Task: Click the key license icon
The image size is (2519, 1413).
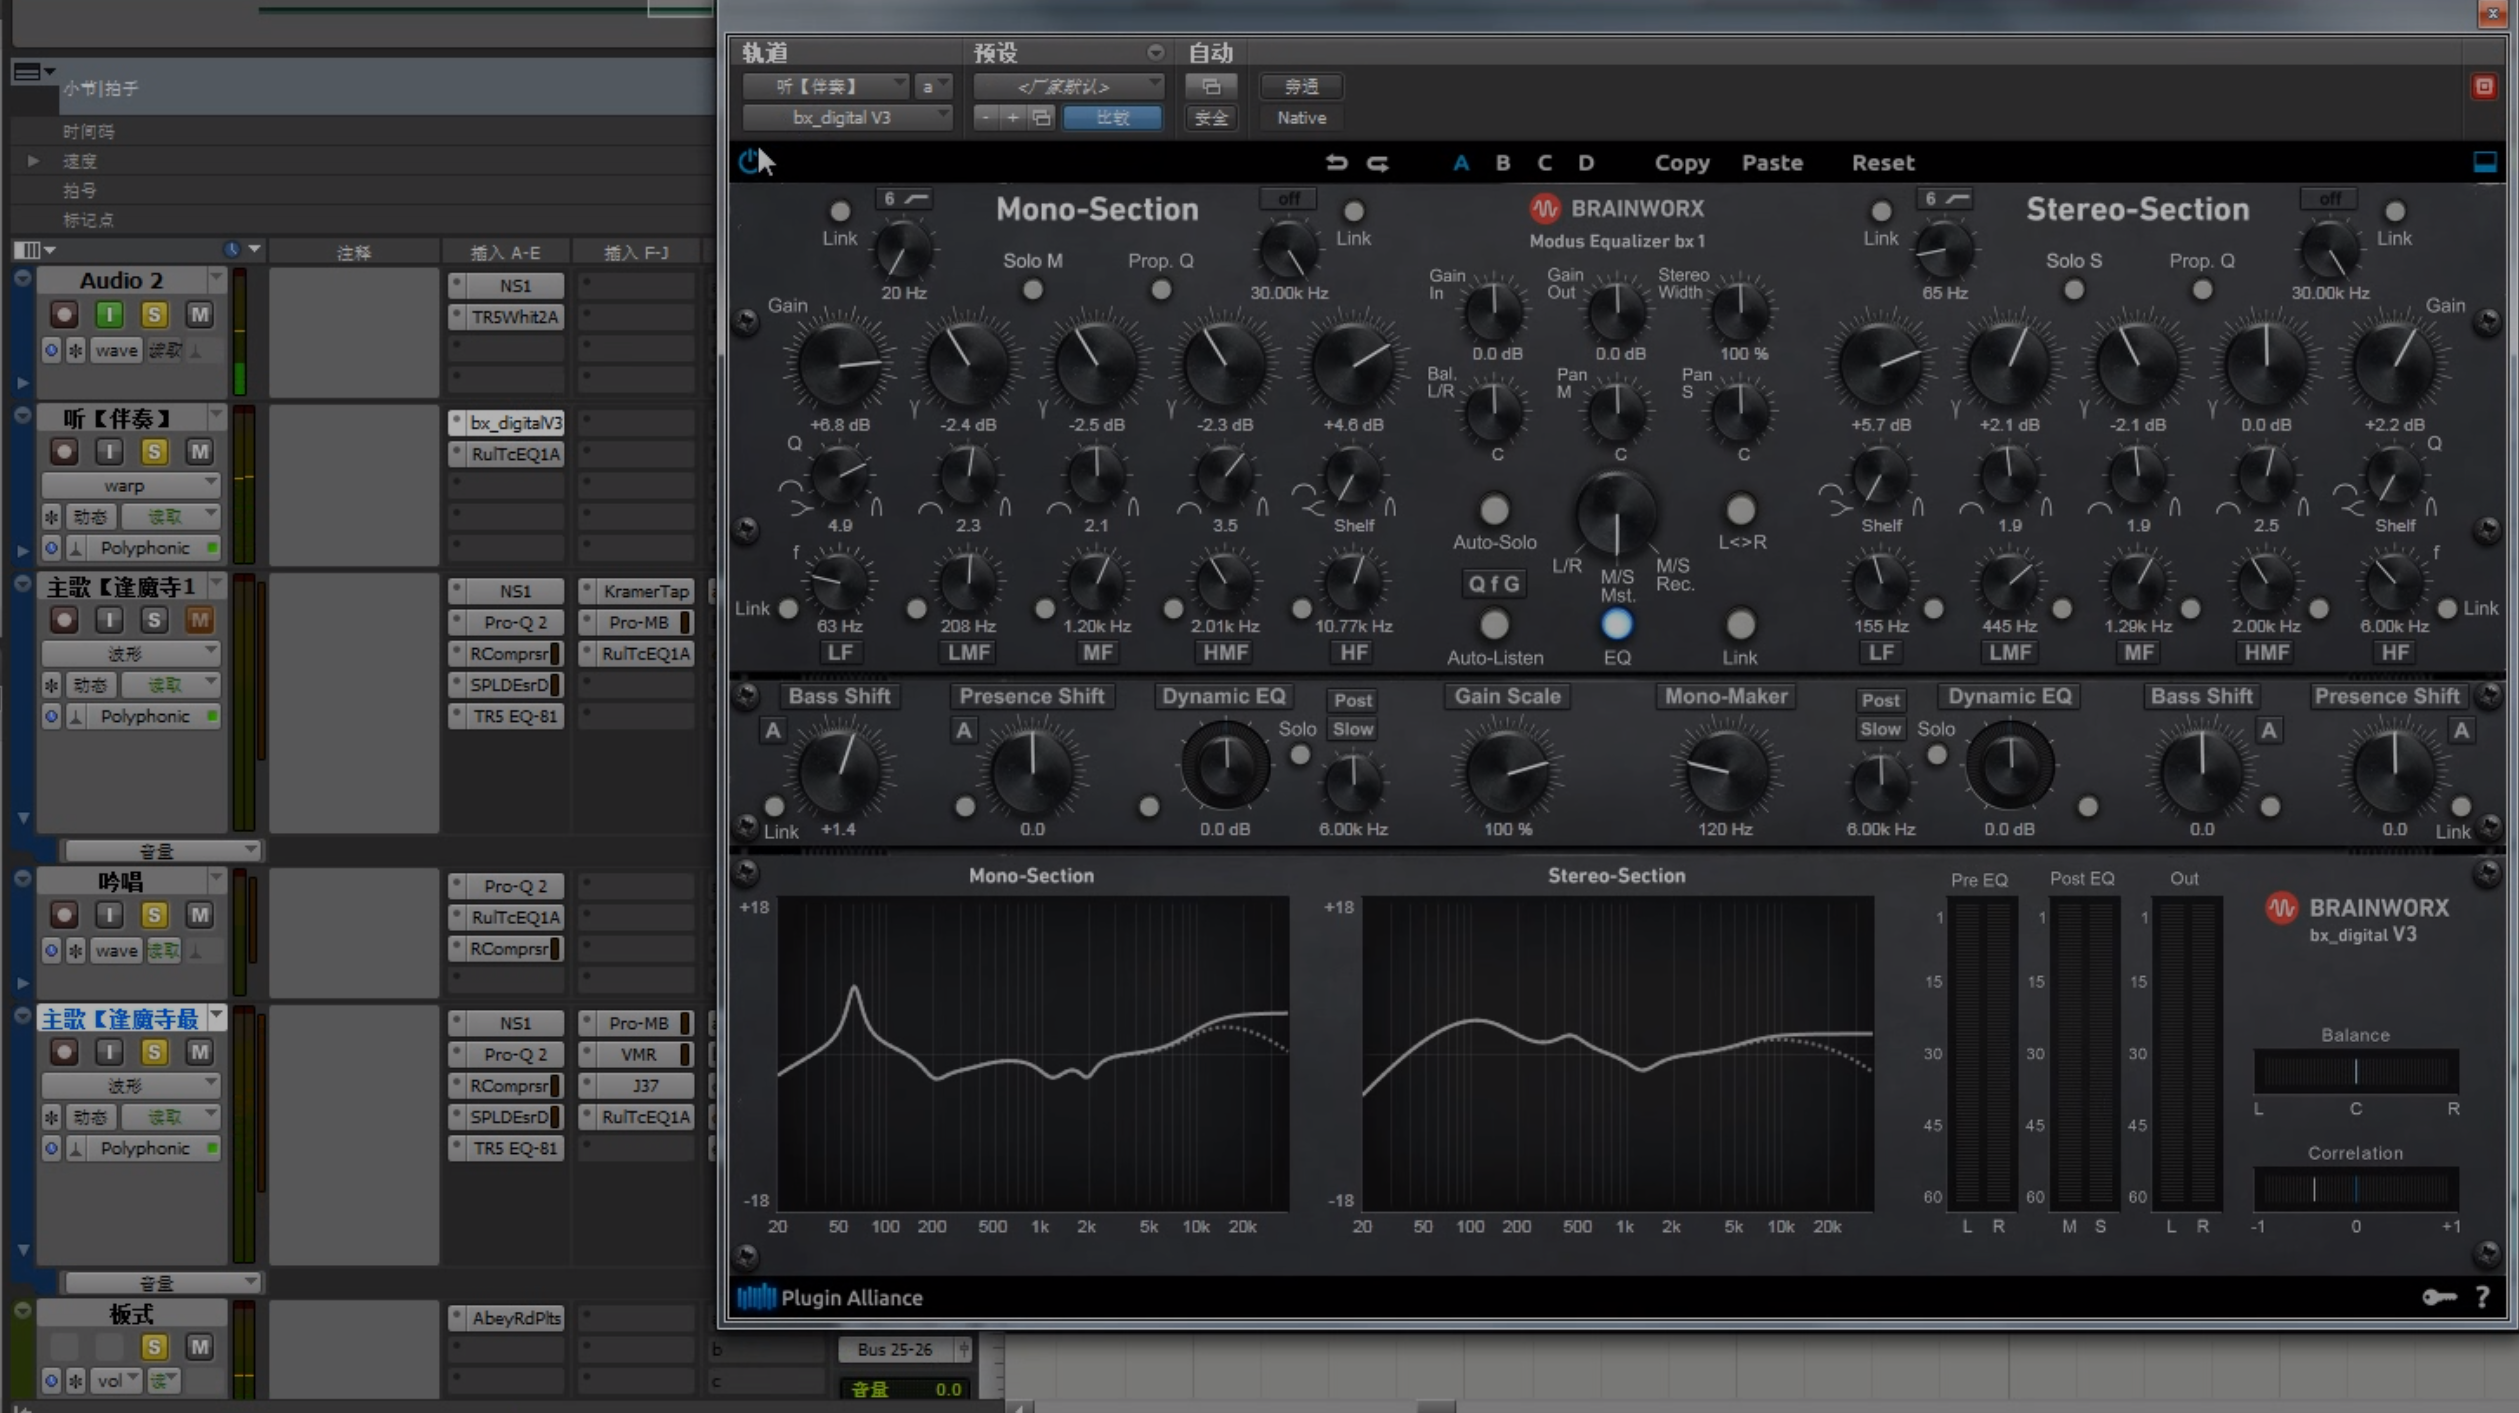Action: click(x=2438, y=1297)
